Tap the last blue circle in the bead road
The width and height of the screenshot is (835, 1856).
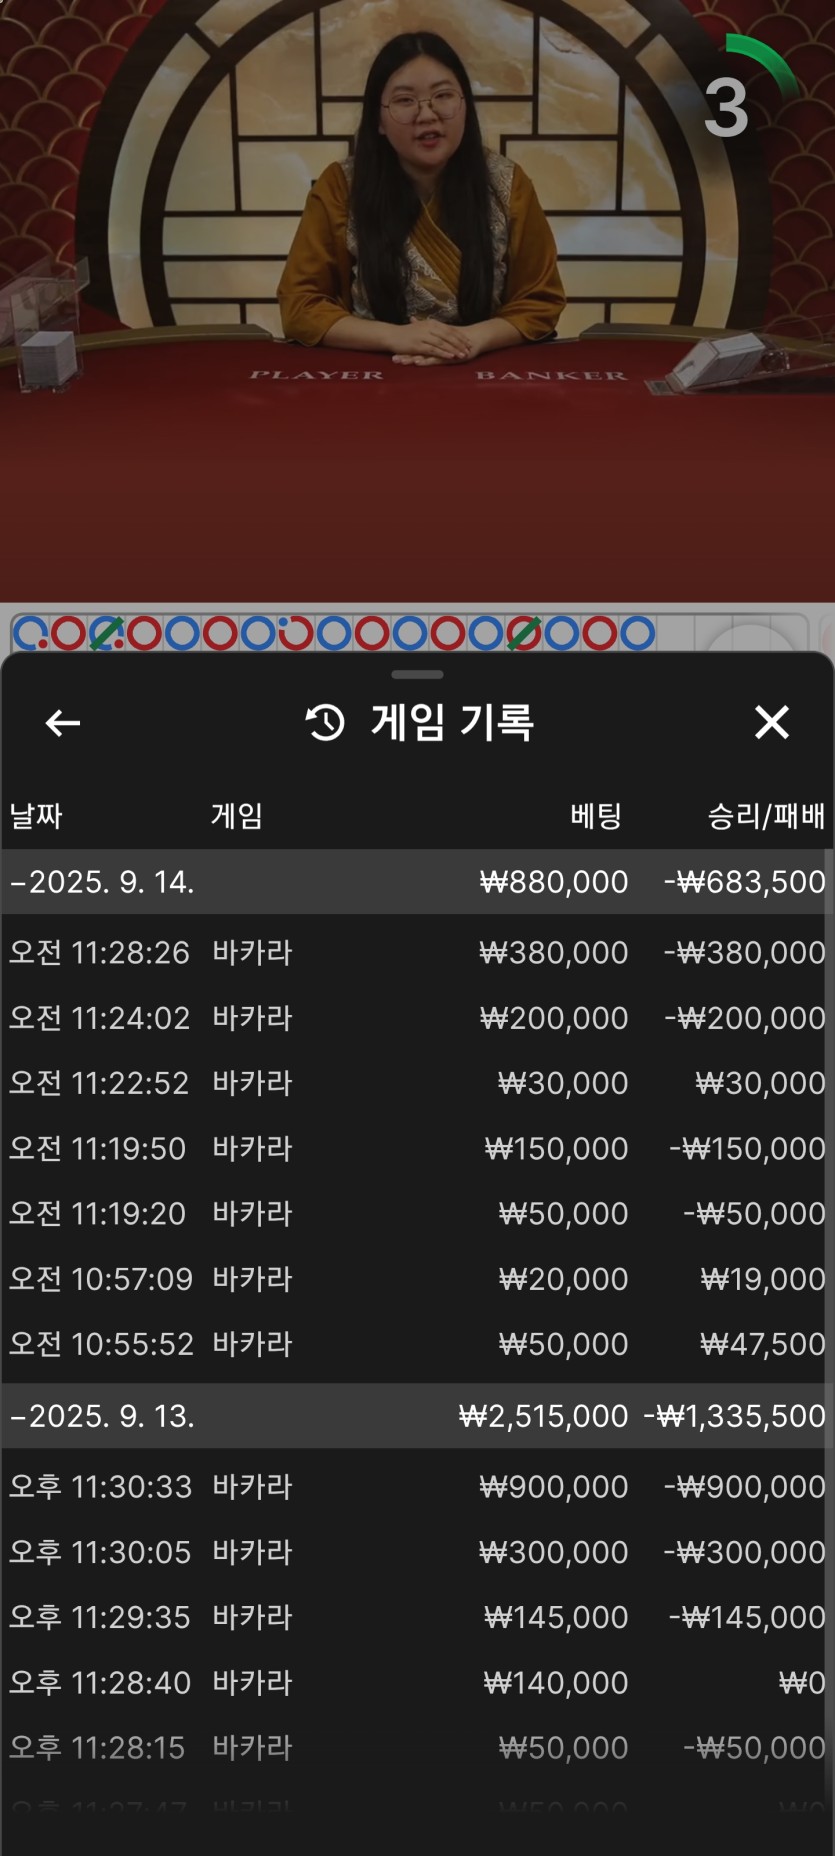(637, 633)
